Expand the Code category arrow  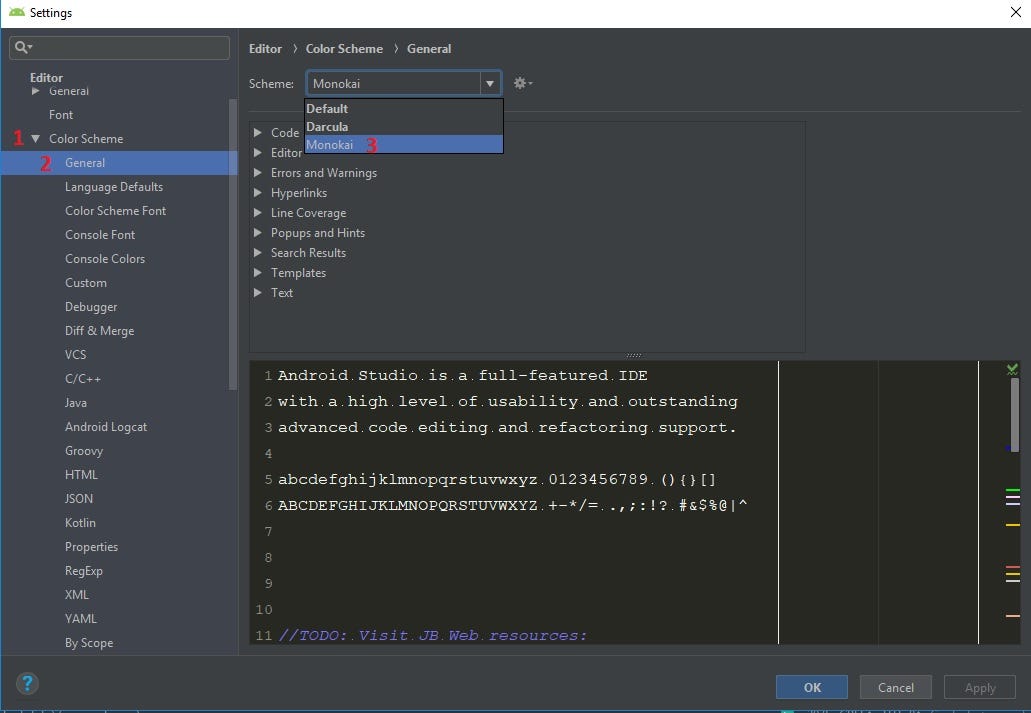click(x=258, y=132)
